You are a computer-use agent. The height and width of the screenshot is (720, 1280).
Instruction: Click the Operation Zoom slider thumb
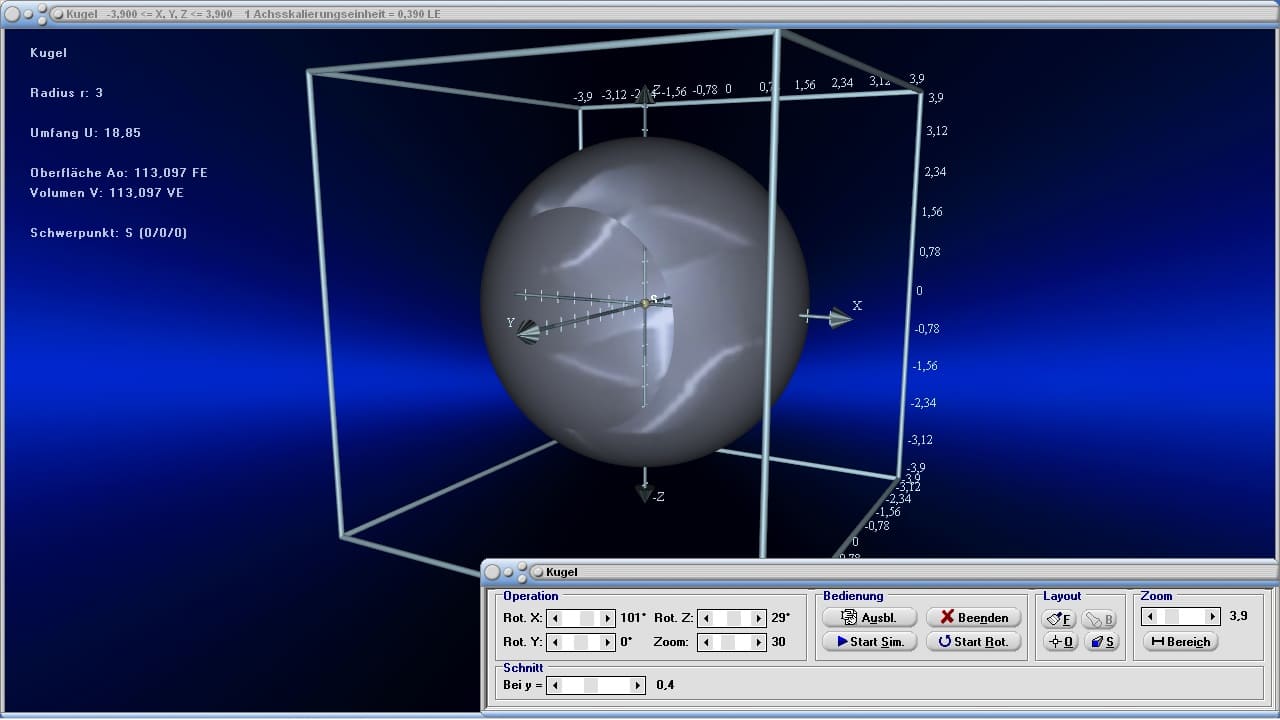(728, 642)
